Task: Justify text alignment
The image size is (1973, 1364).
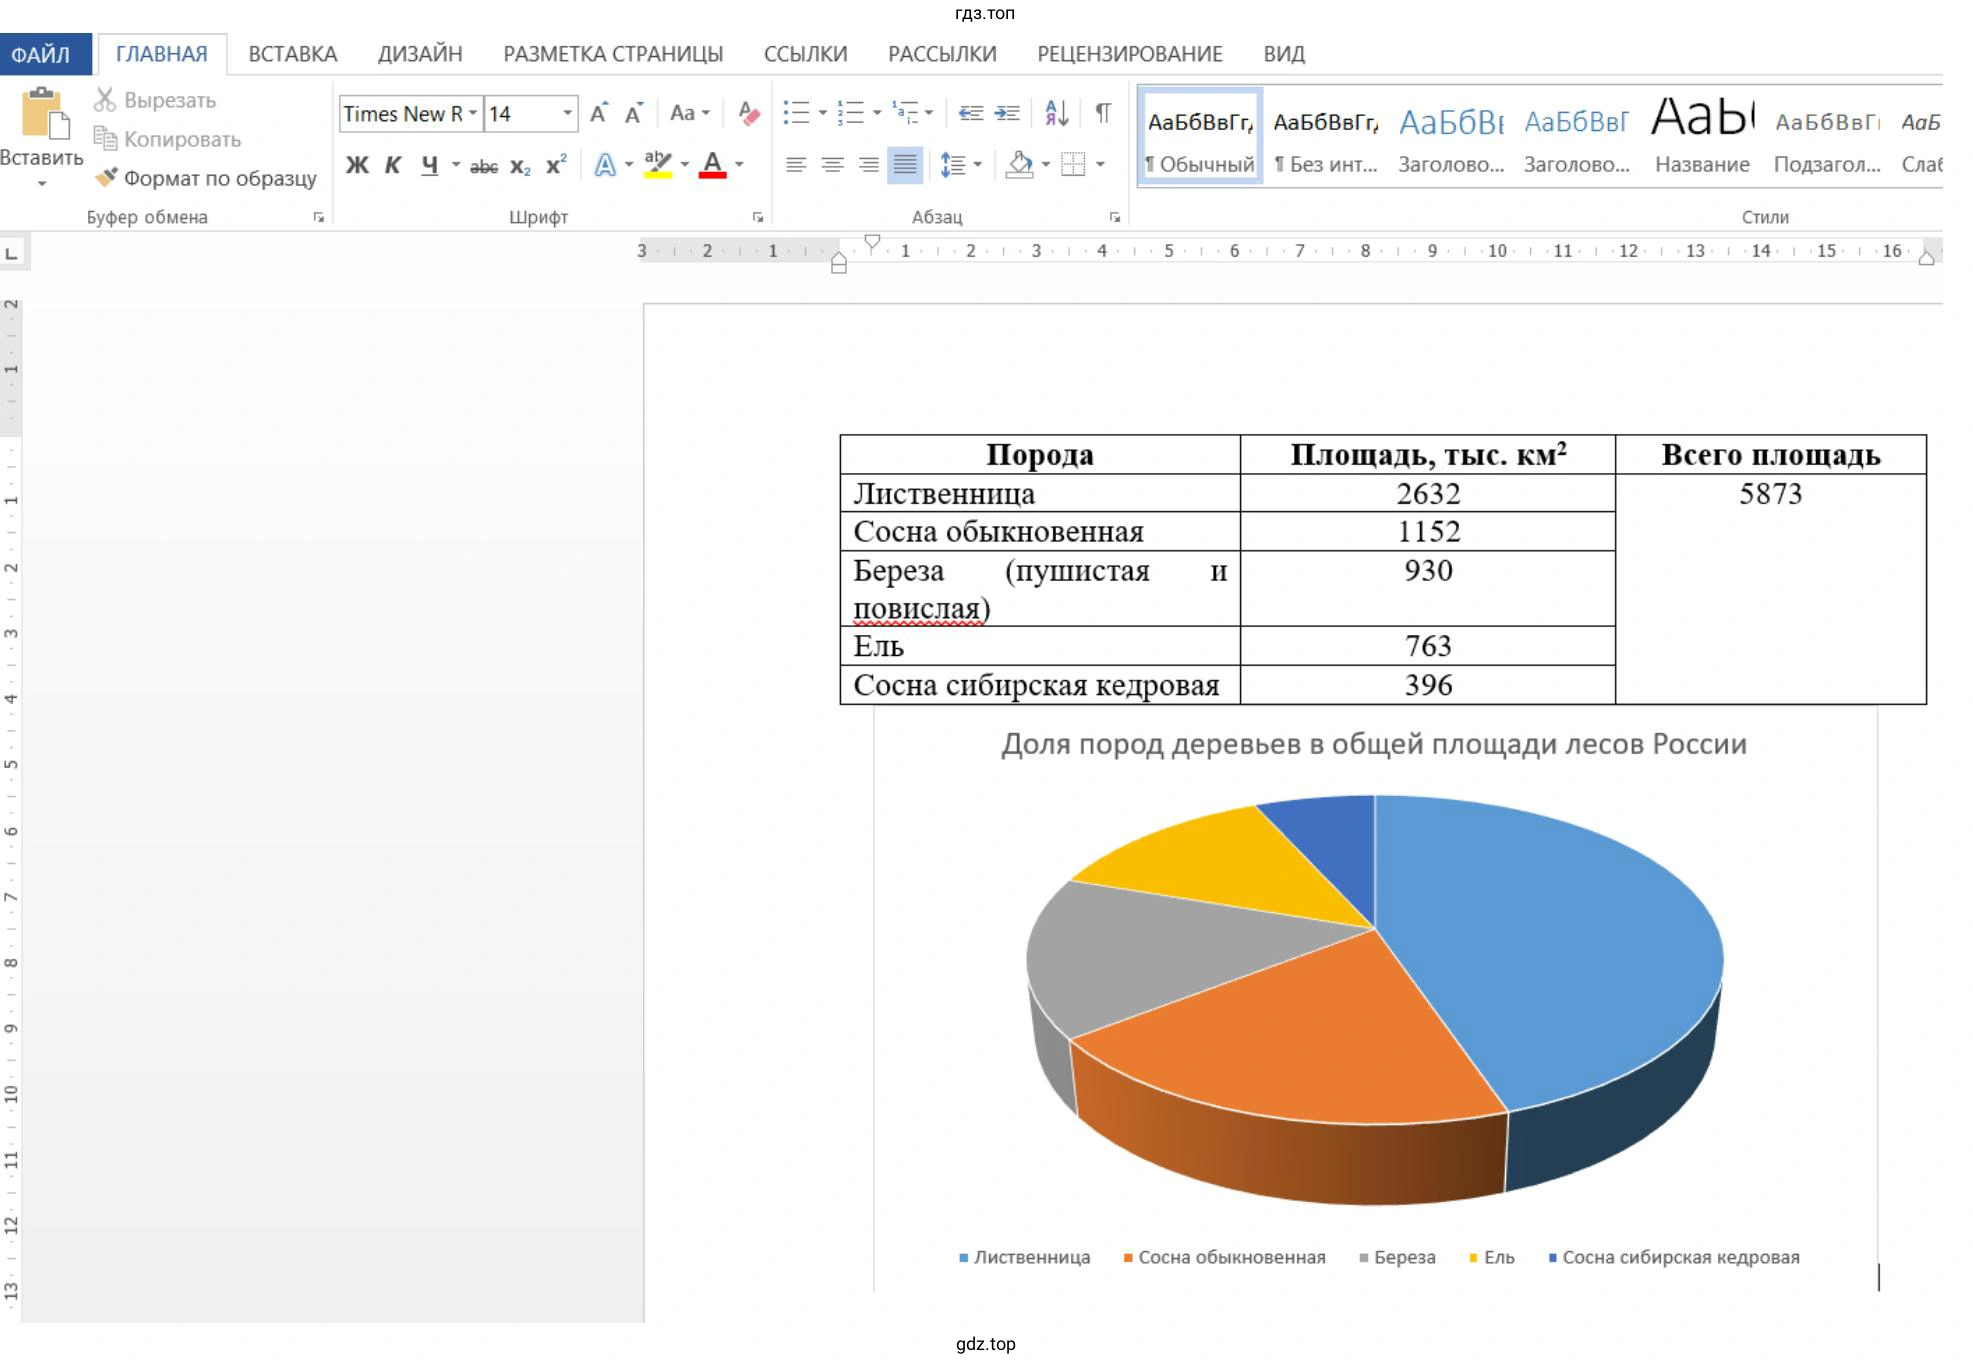Action: click(905, 164)
